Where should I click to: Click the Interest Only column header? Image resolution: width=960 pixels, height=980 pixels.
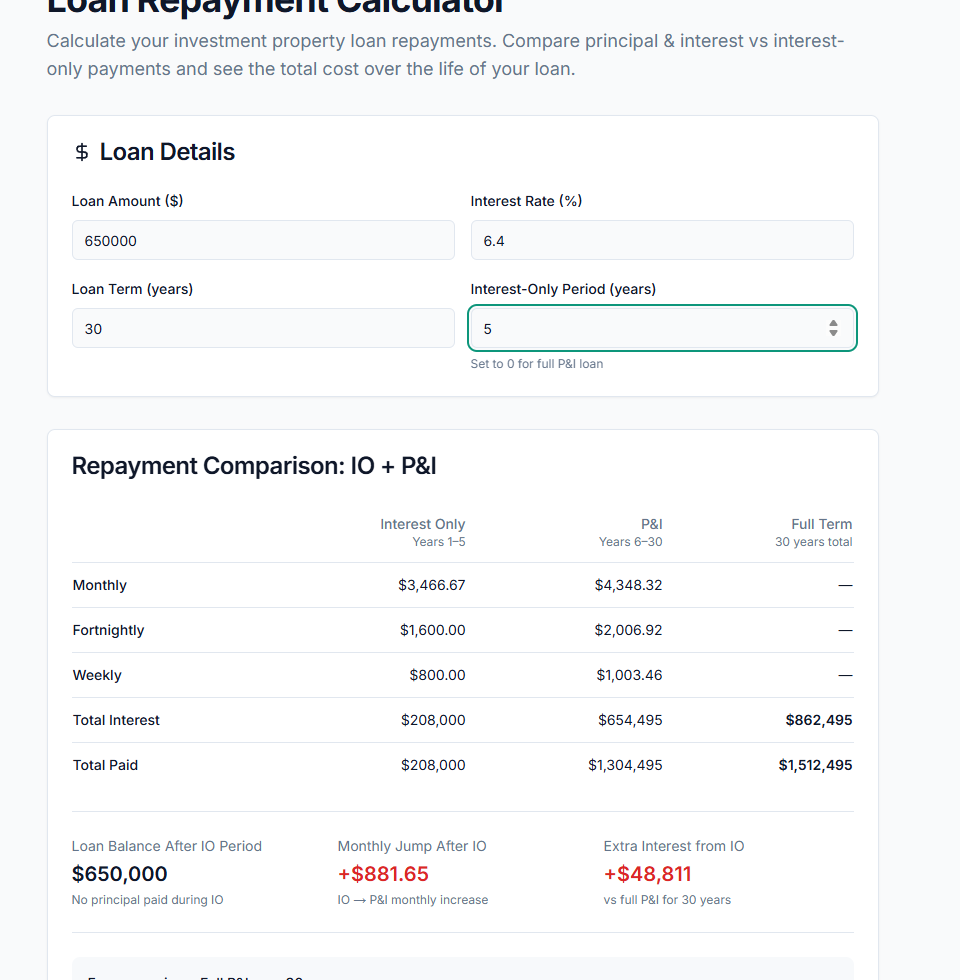coord(422,524)
